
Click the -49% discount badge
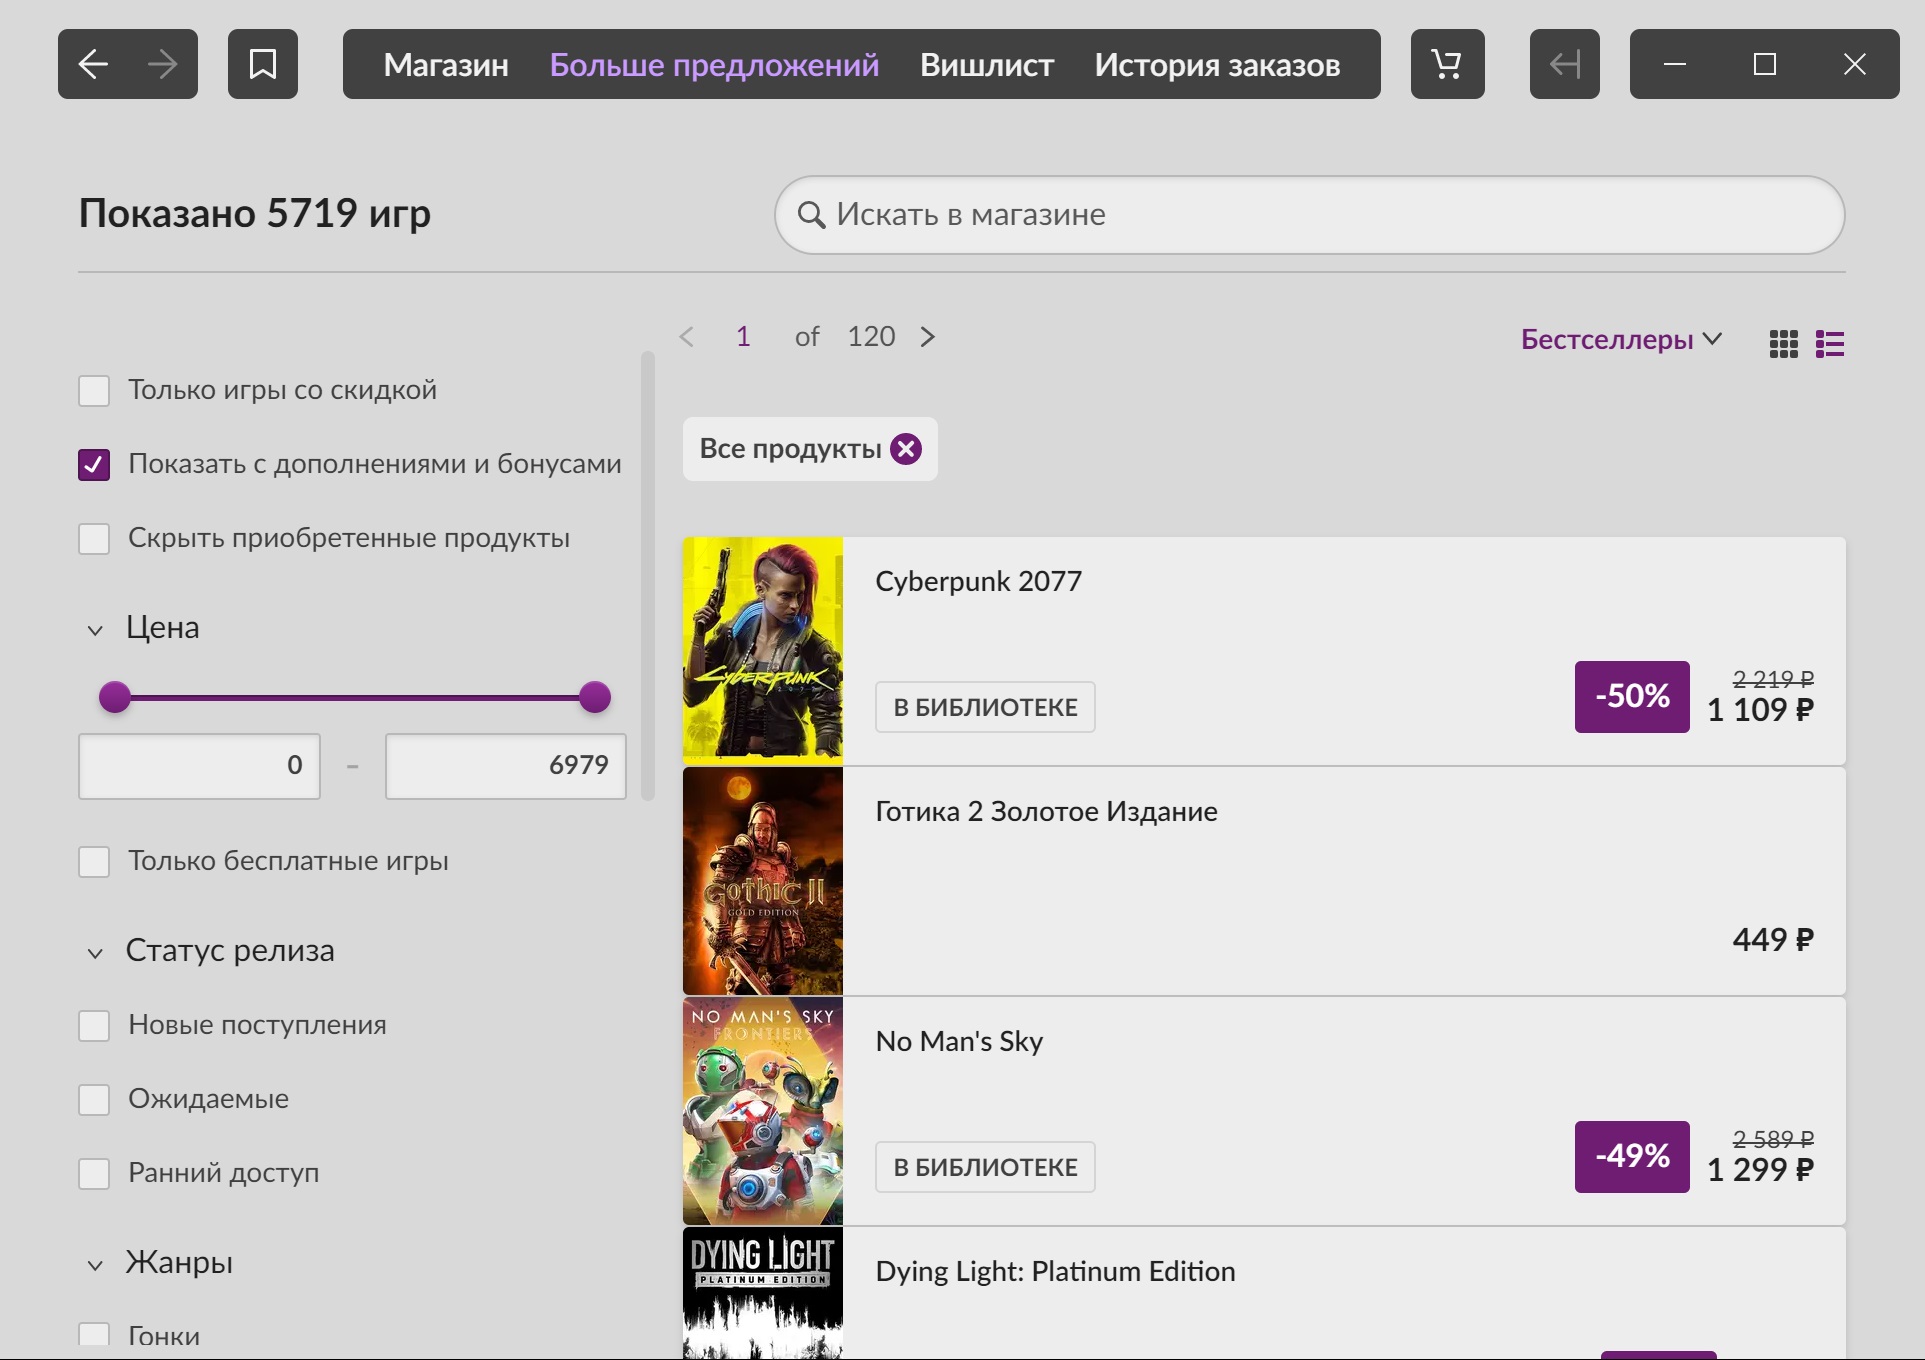[x=1632, y=1157]
